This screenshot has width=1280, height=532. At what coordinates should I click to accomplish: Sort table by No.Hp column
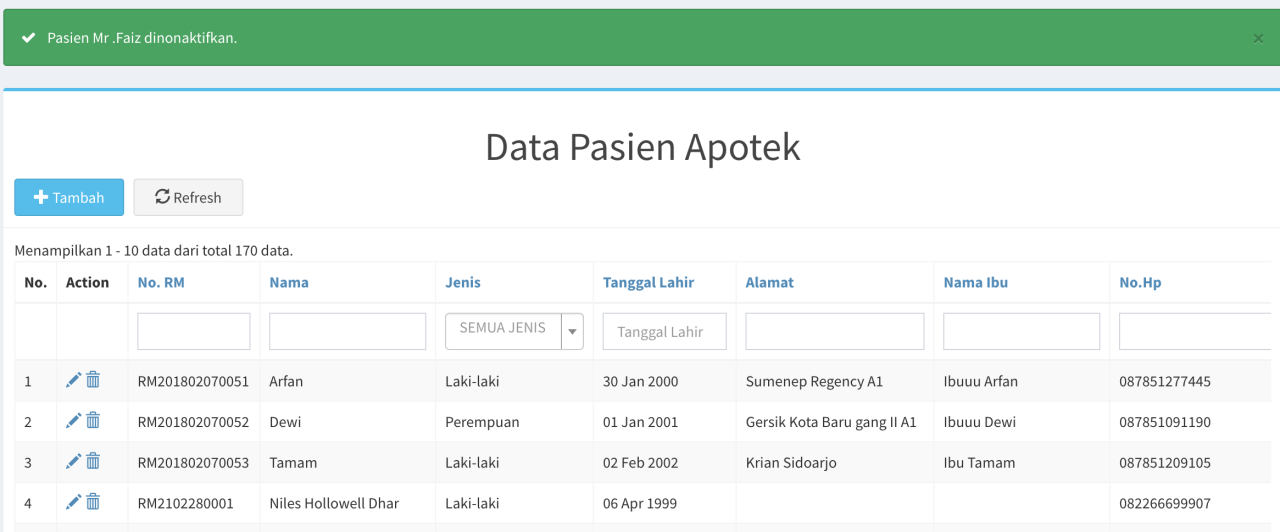[1141, 283]
